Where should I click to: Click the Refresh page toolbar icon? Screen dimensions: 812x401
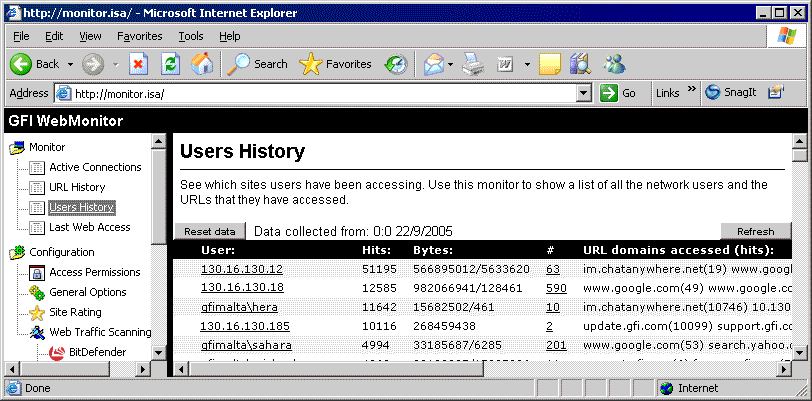[x=170, y=64]
